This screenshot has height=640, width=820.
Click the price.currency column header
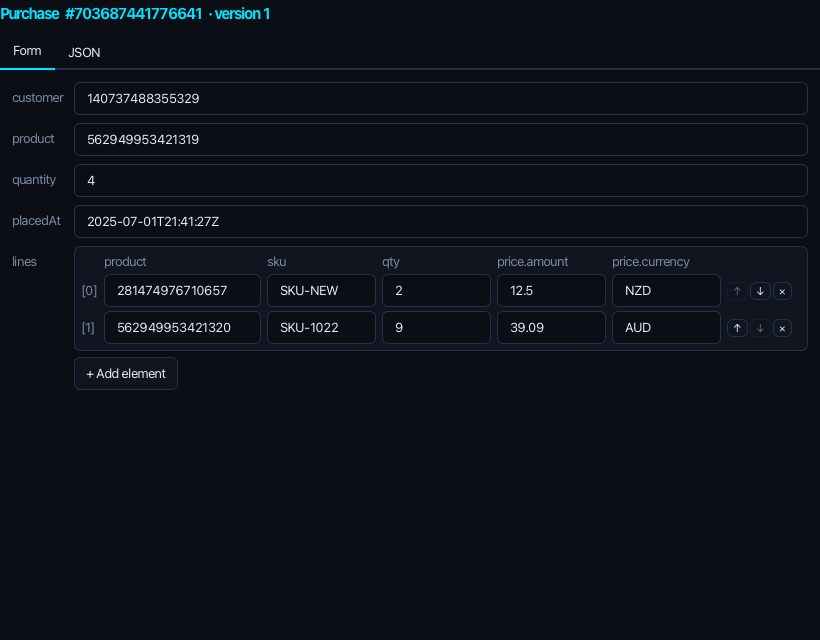[x=651, y=261]
